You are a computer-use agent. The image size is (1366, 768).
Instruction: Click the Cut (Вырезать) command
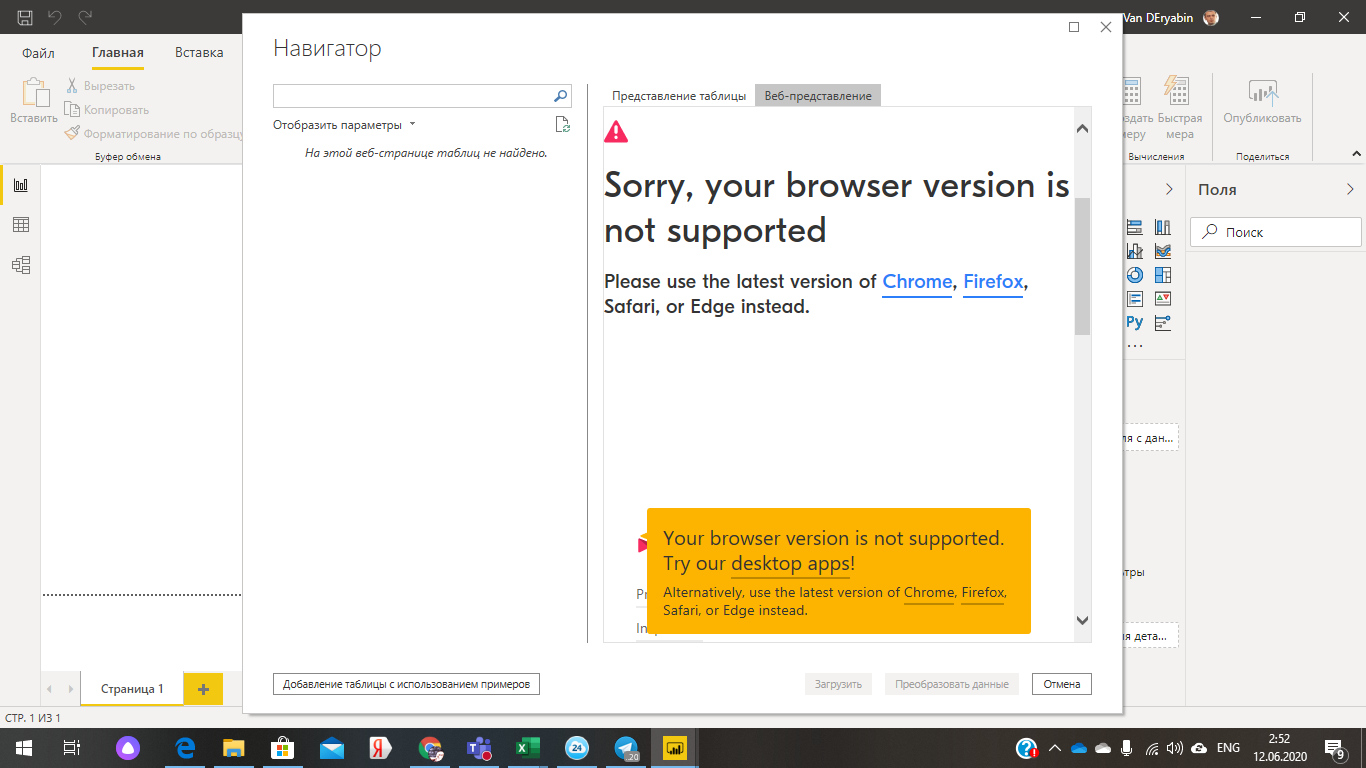tap(101, 86)
